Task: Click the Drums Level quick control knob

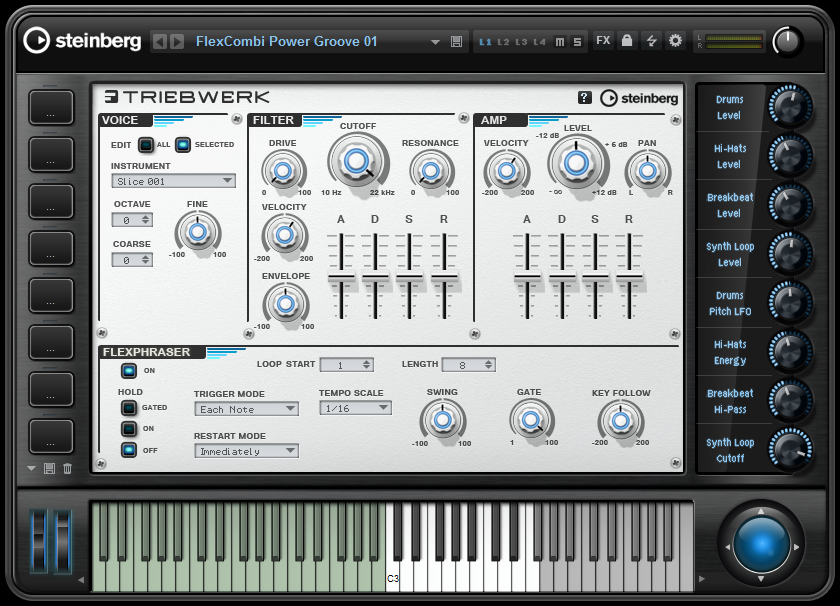Action: 790,106
